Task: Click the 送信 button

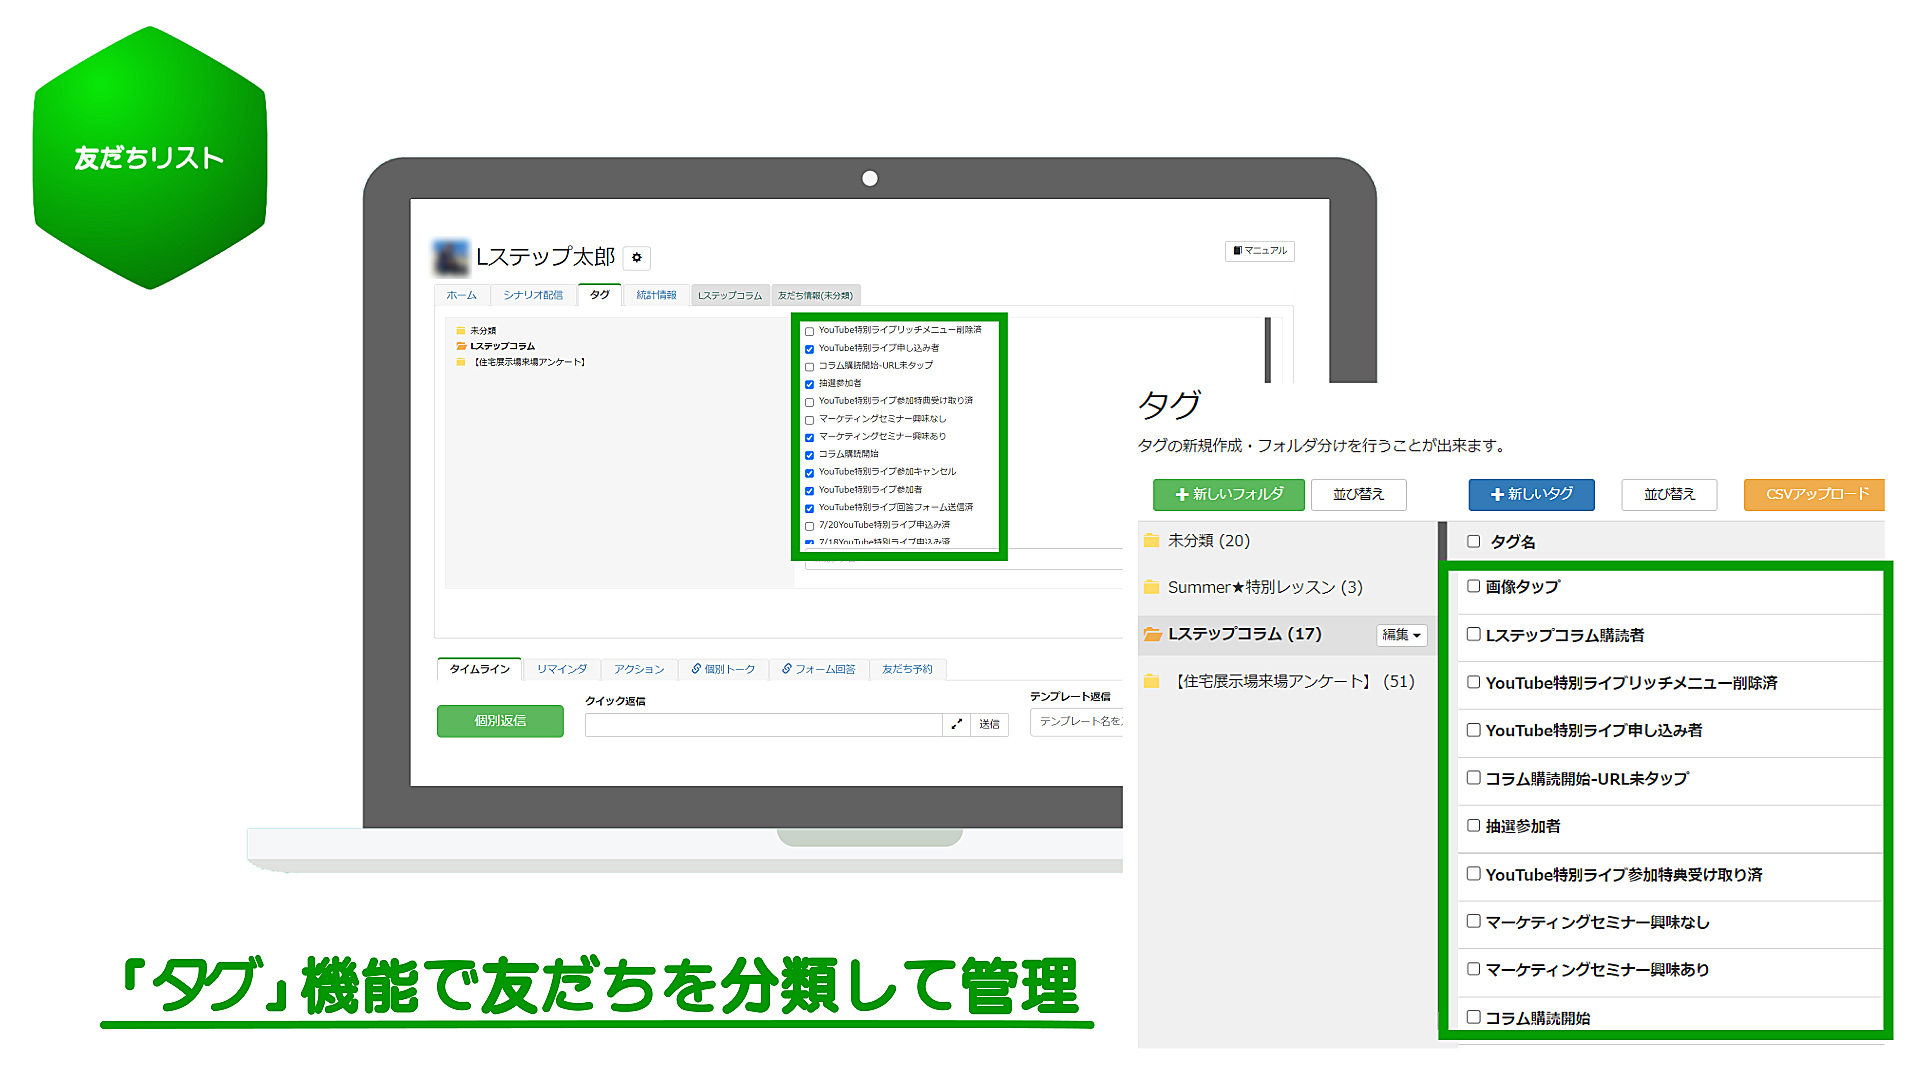Action: (989, 724)
